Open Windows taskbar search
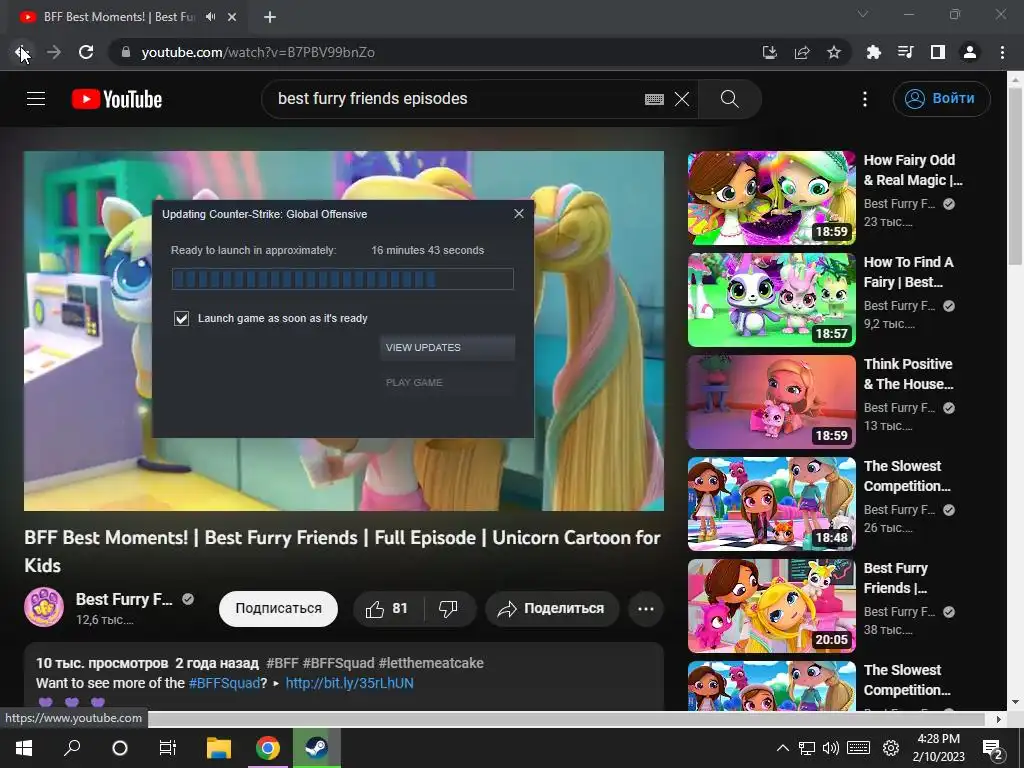The width and height of the screenshot is (1024, 768). point(72,748)
